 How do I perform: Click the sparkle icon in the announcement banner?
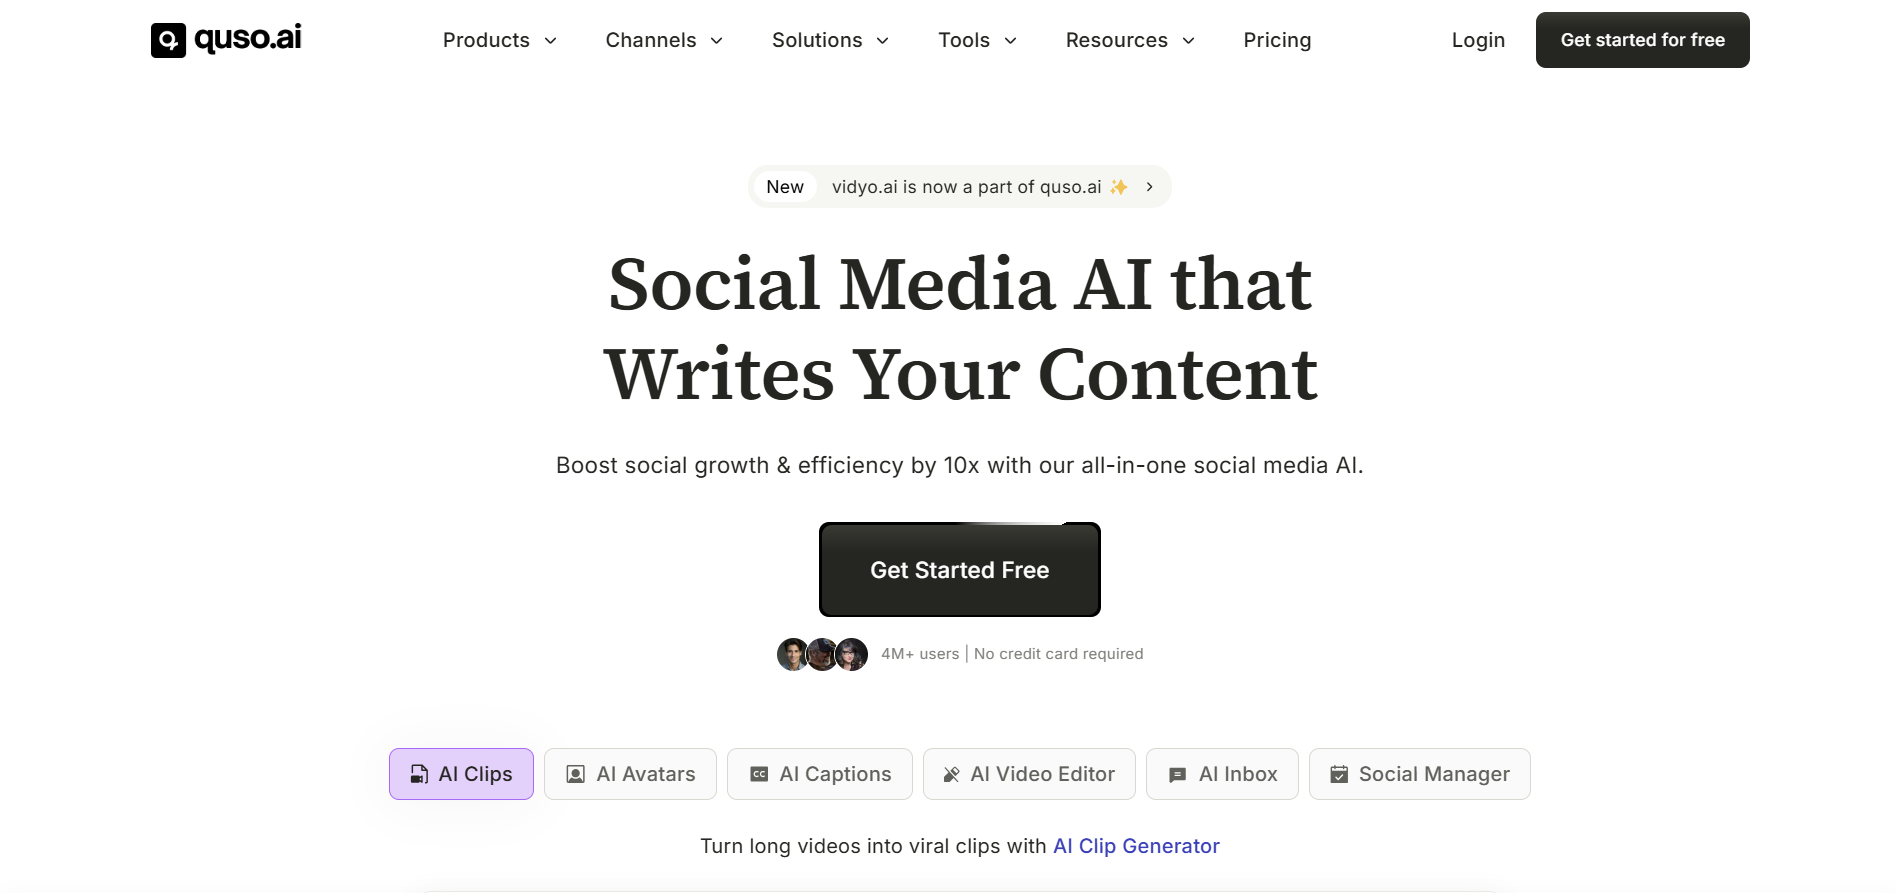click(1119, 187)
